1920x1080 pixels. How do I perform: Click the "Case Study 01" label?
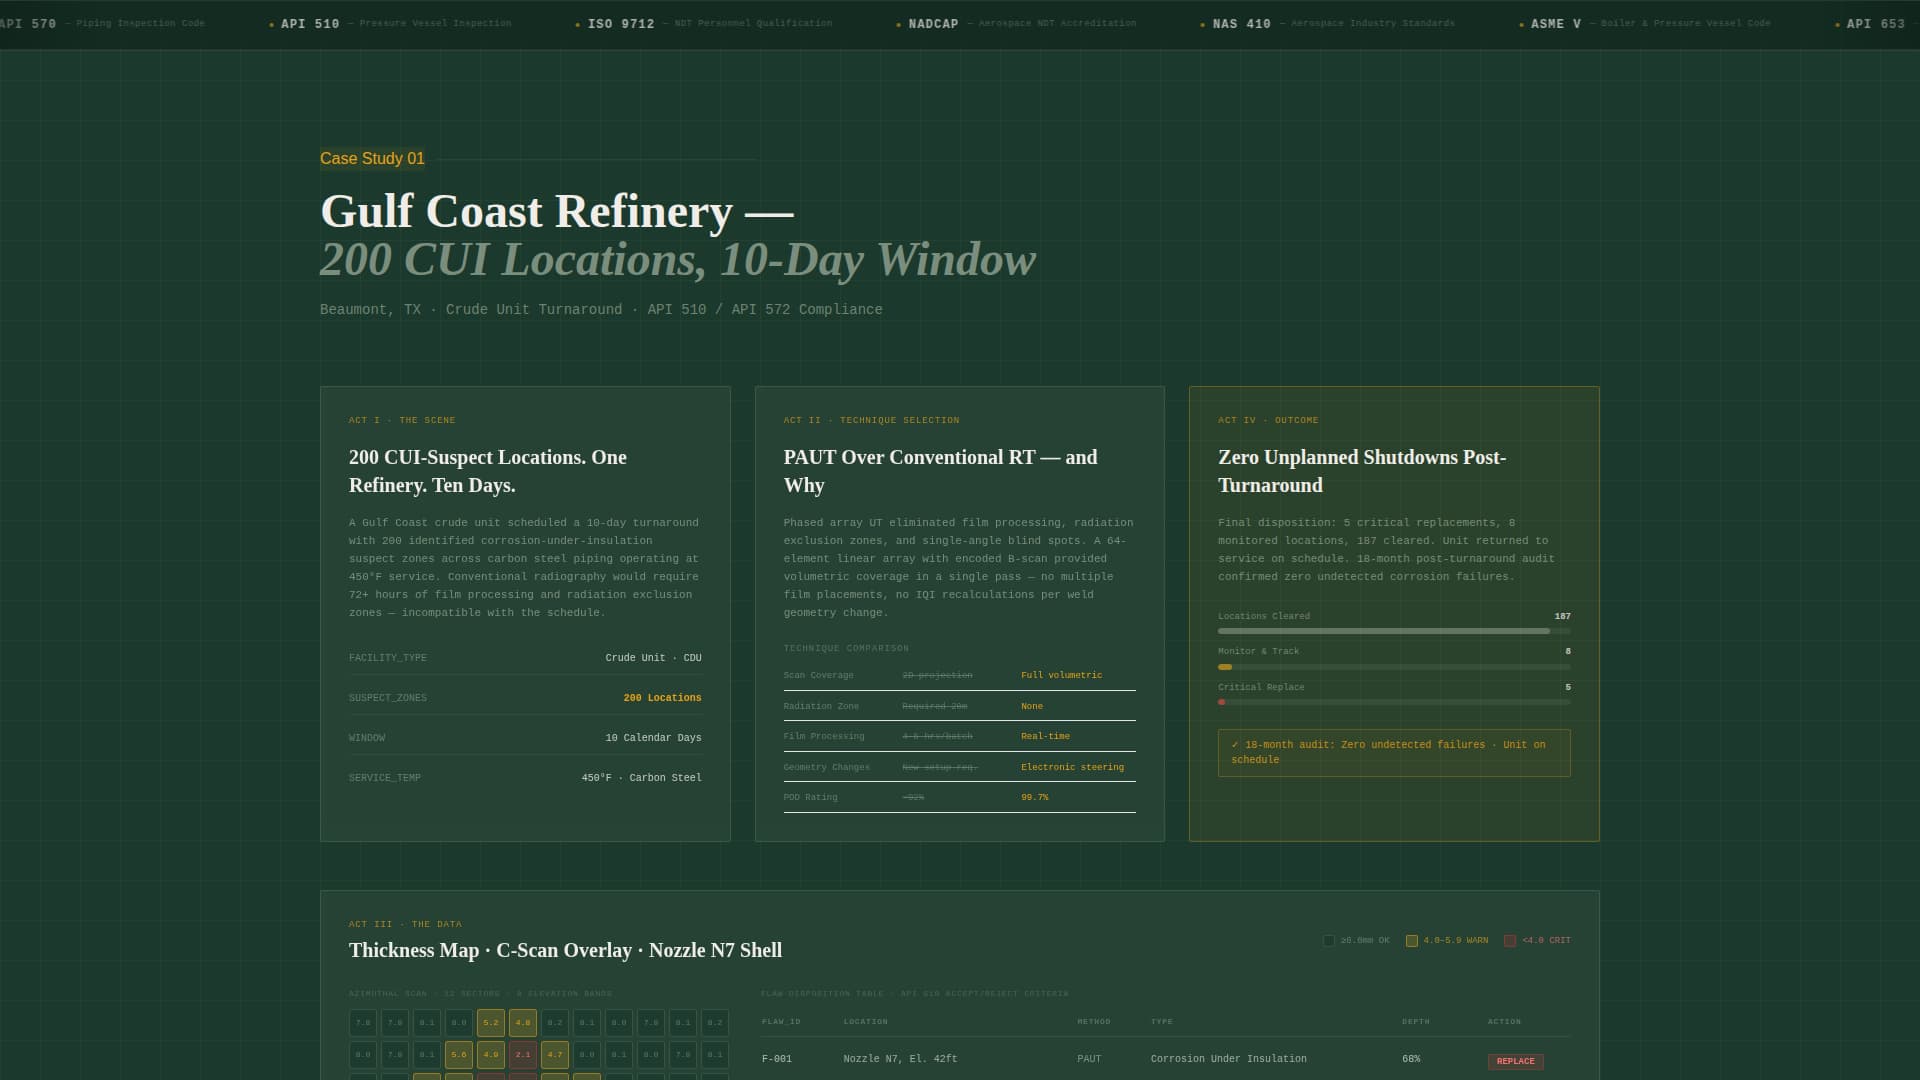(x=371, y=158)
